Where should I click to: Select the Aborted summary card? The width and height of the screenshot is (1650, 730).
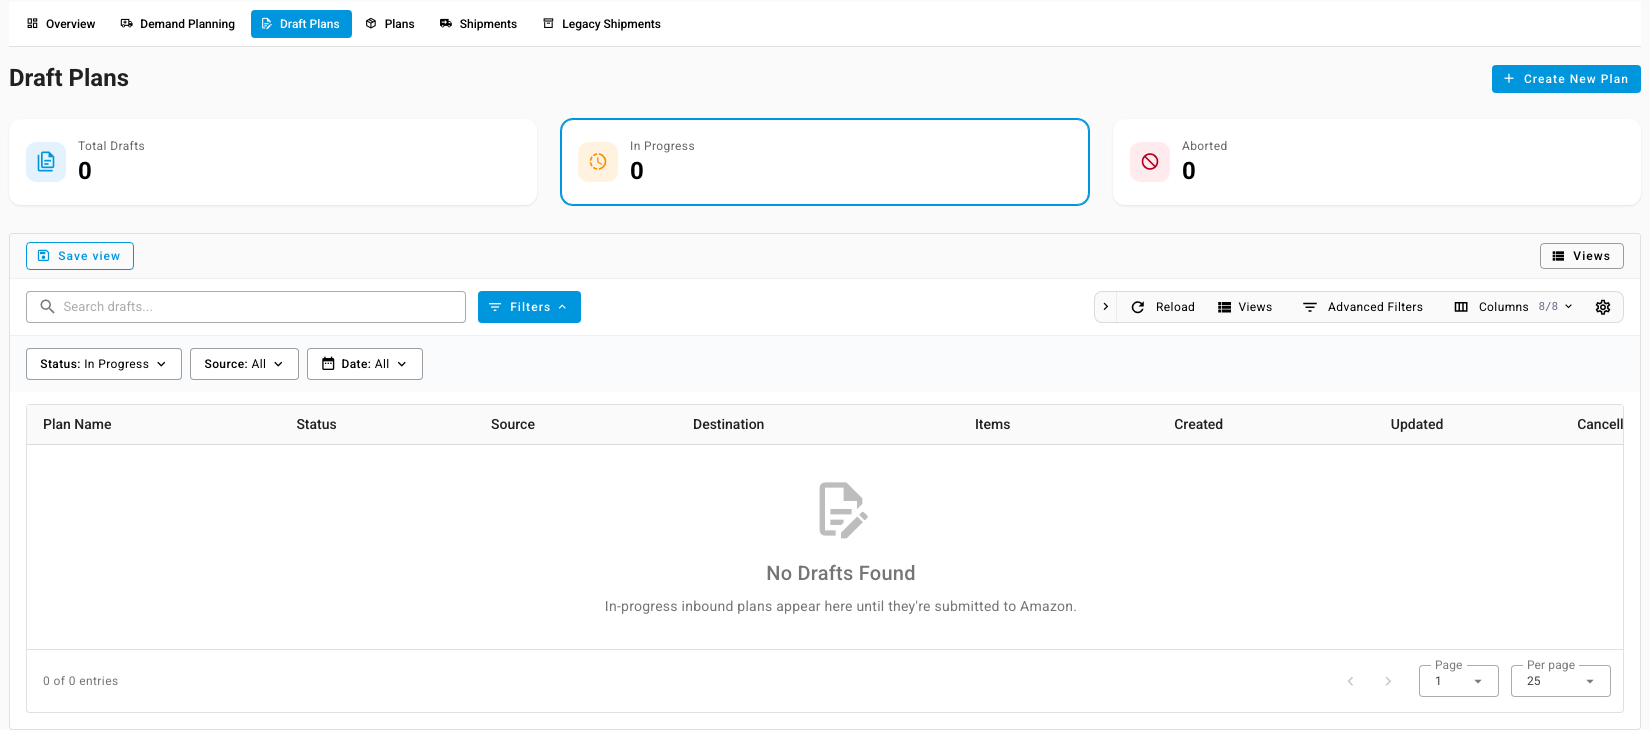coord(1377,162)
